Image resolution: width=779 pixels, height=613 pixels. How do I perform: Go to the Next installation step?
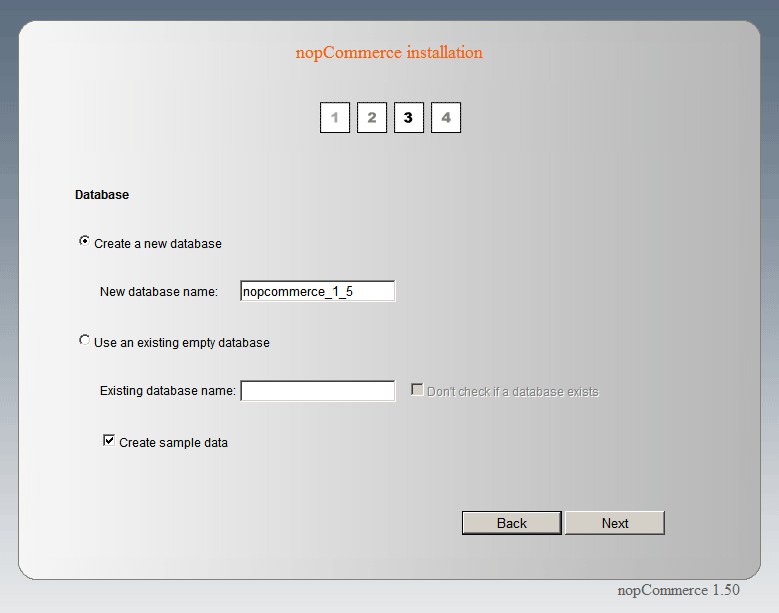(615, 523)
